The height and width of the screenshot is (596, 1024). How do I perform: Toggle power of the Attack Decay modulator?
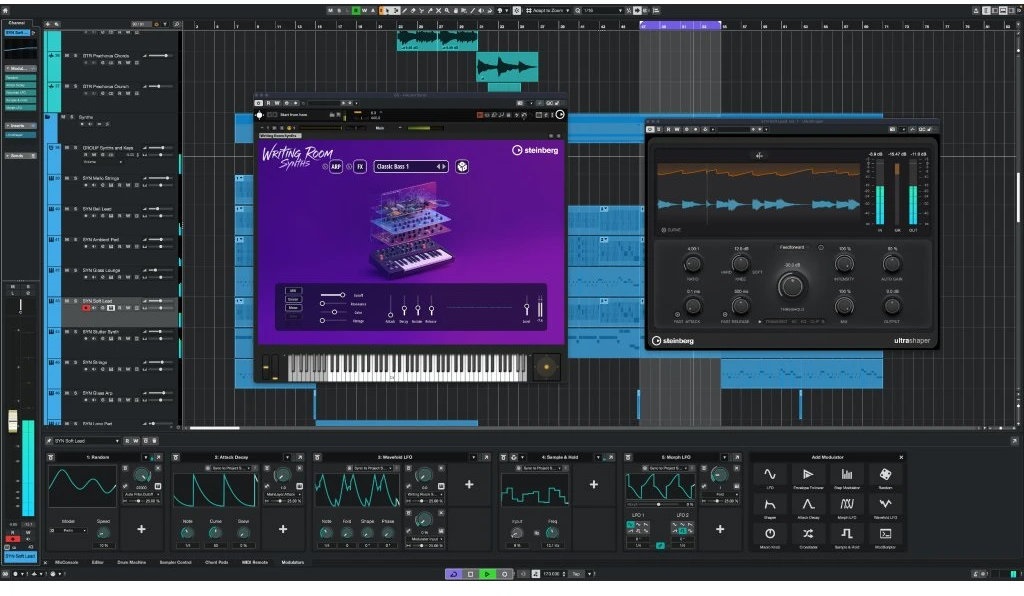tap(176, 458)
